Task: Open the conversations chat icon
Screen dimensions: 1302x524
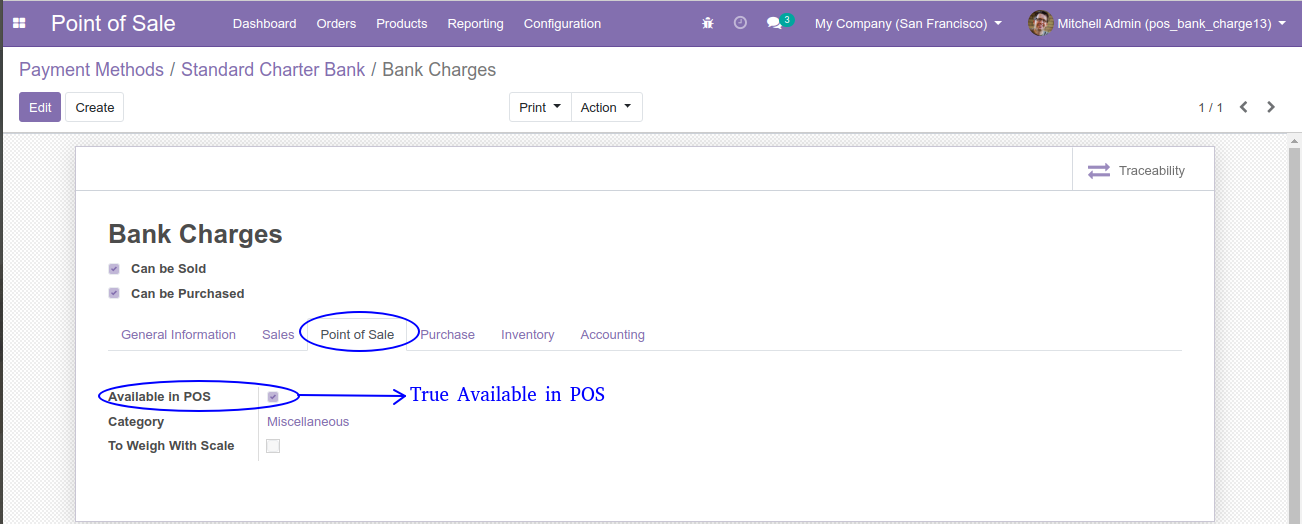Action: coord(774,23)
